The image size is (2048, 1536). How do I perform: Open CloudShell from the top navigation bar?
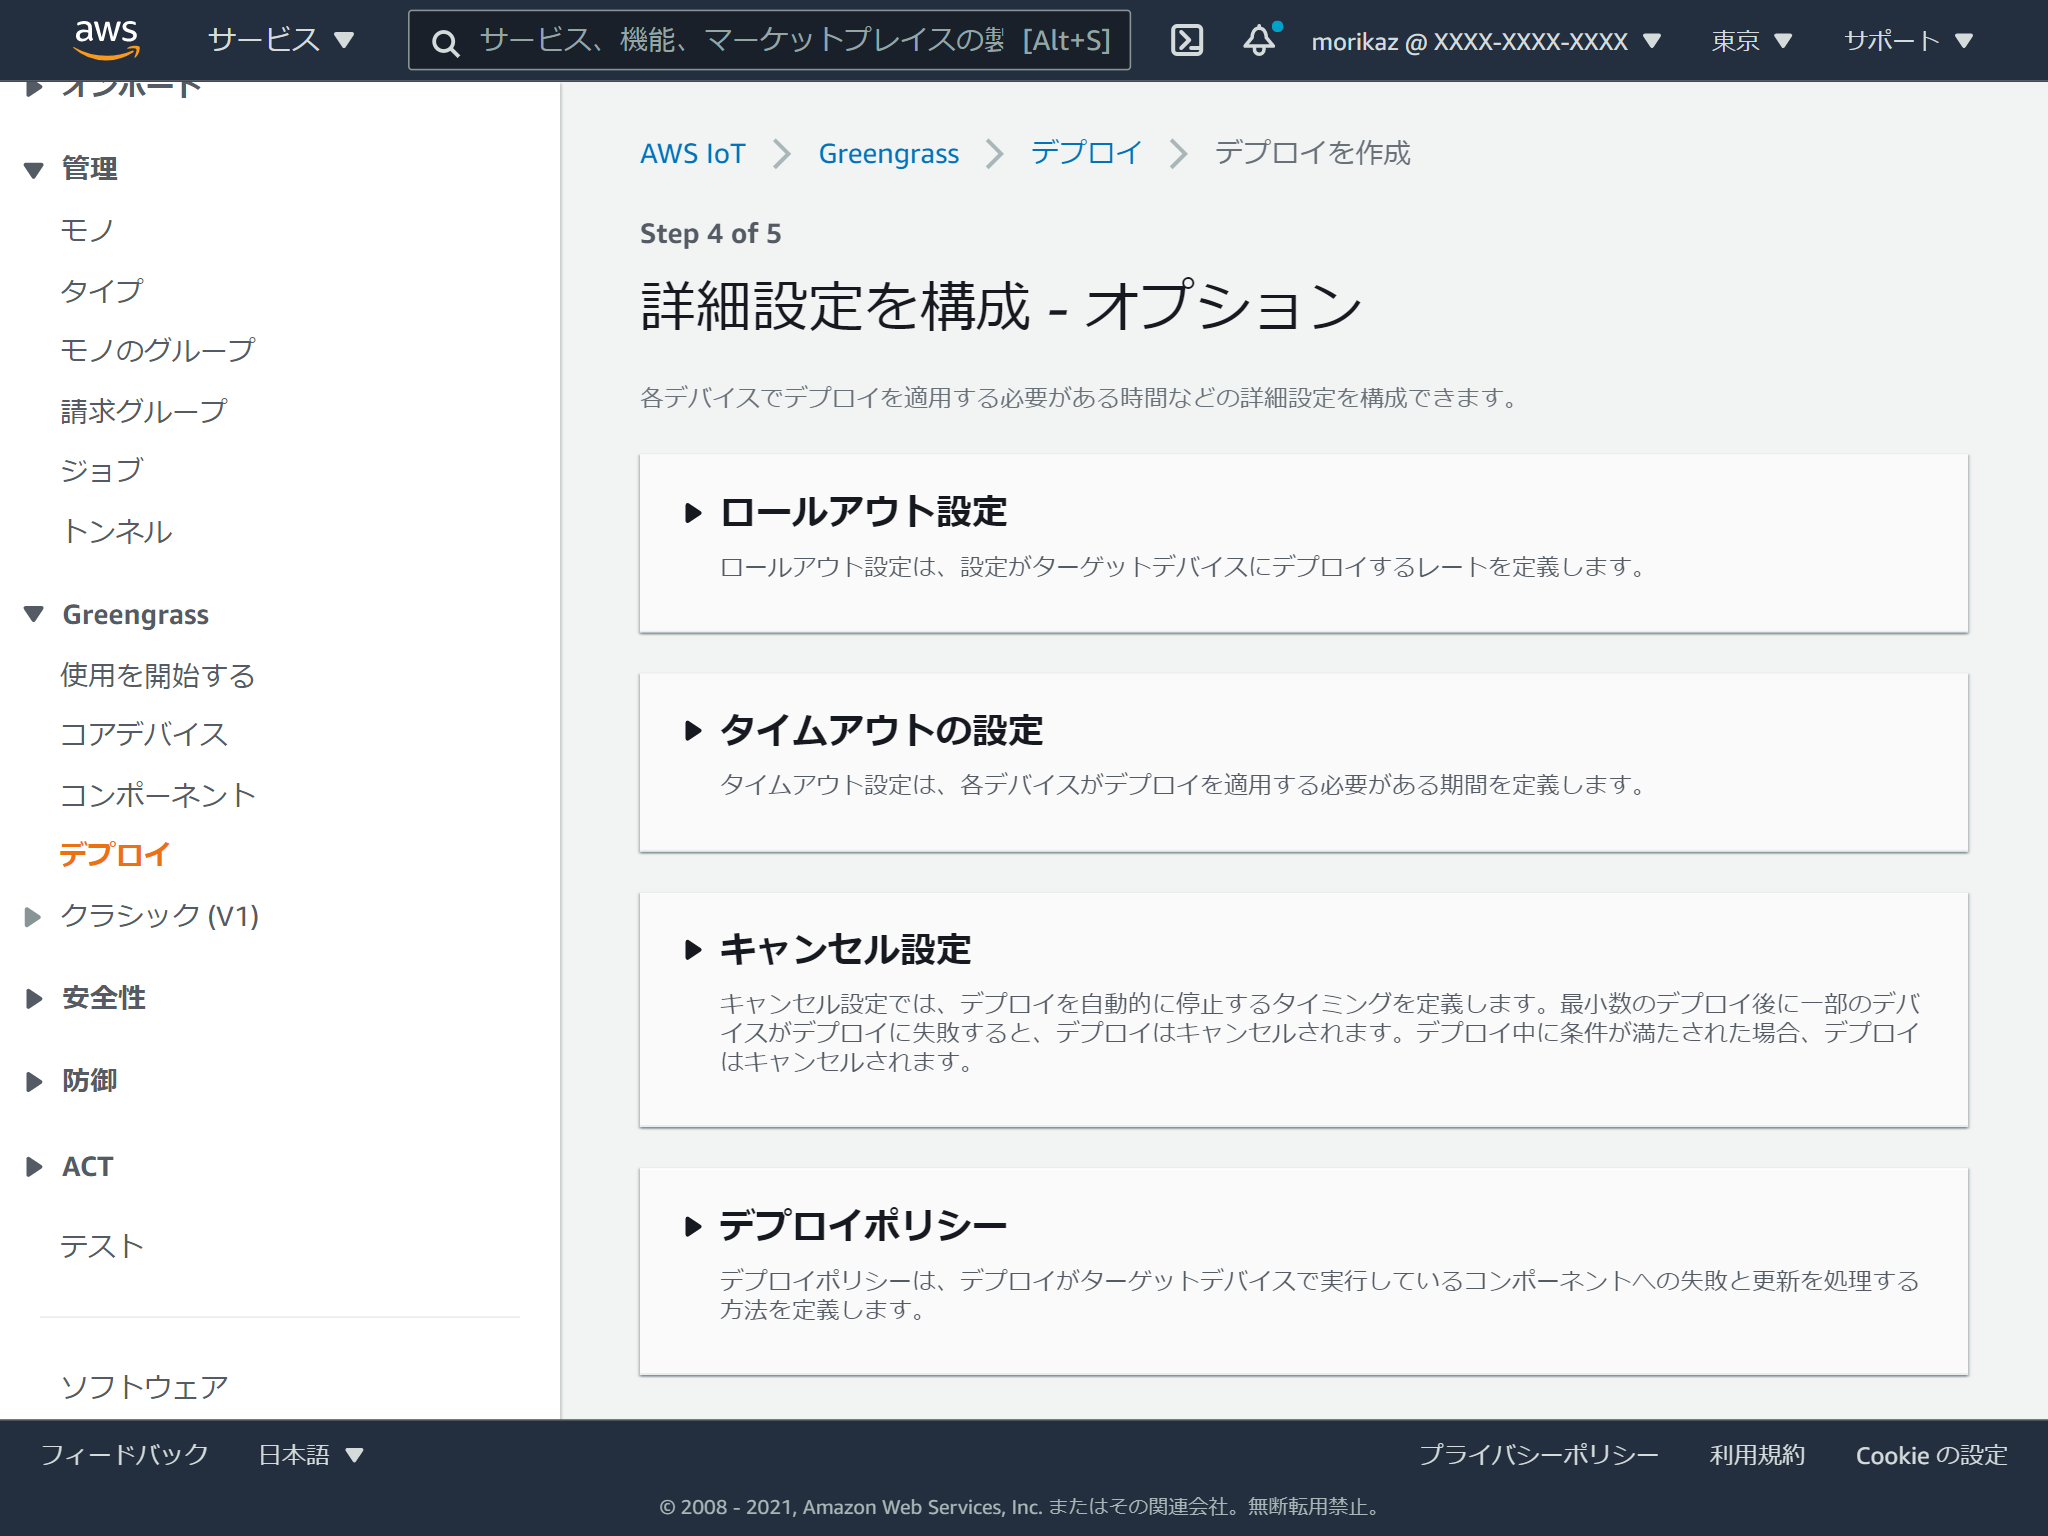(1186, 40)
